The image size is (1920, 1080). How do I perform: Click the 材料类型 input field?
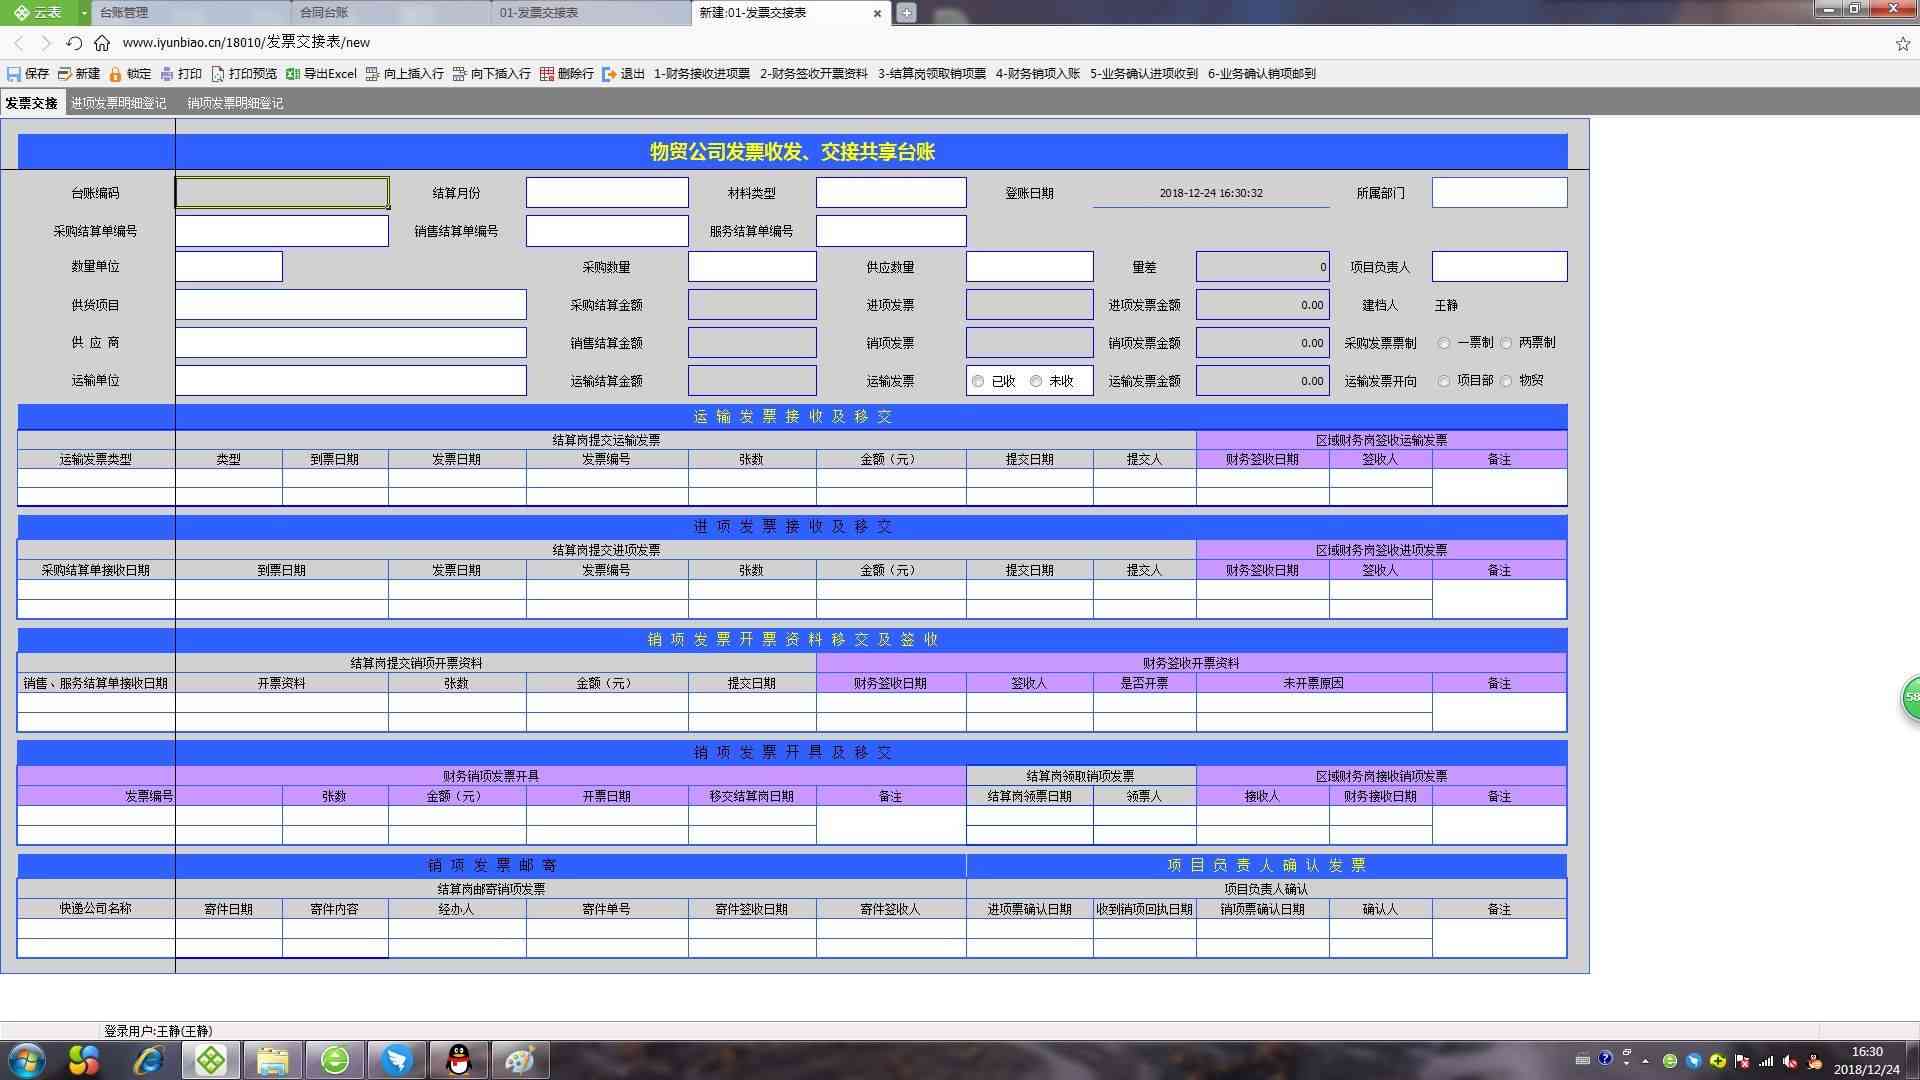click(x=891, y=193)
